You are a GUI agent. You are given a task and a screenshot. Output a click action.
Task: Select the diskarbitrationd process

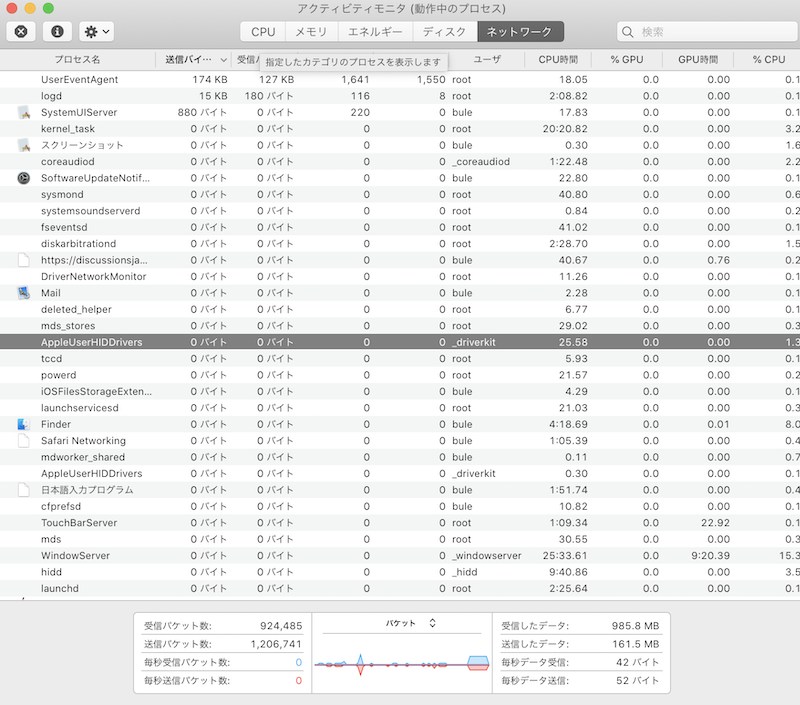pos(400,244)
